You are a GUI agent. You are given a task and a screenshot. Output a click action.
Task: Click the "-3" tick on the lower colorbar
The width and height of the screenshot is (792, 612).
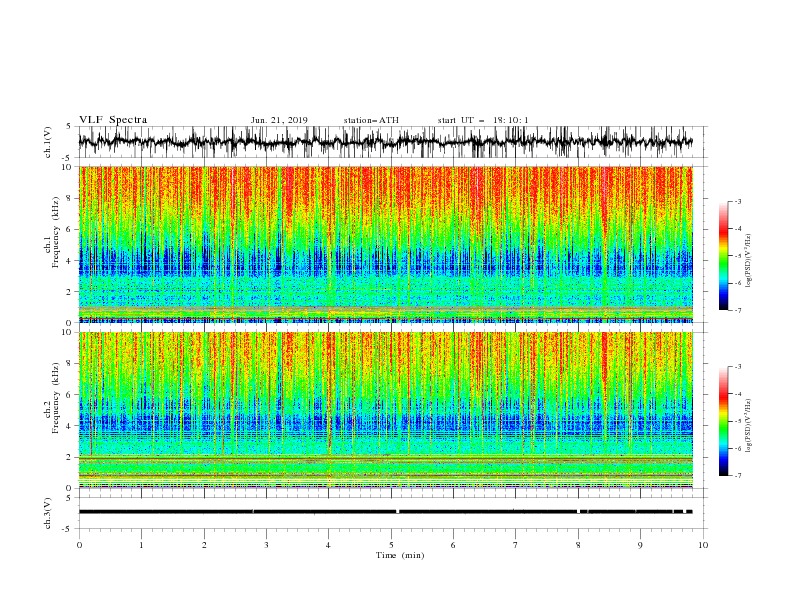point(737,367)
